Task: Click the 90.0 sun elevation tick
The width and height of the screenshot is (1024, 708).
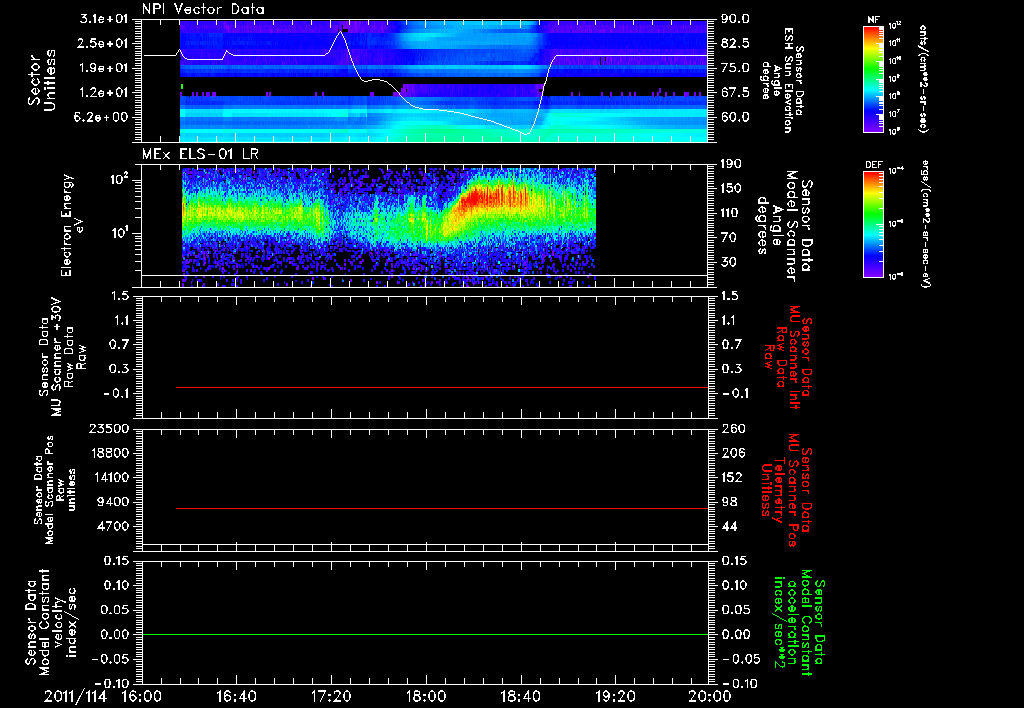Action: click(x=735, y=19)
